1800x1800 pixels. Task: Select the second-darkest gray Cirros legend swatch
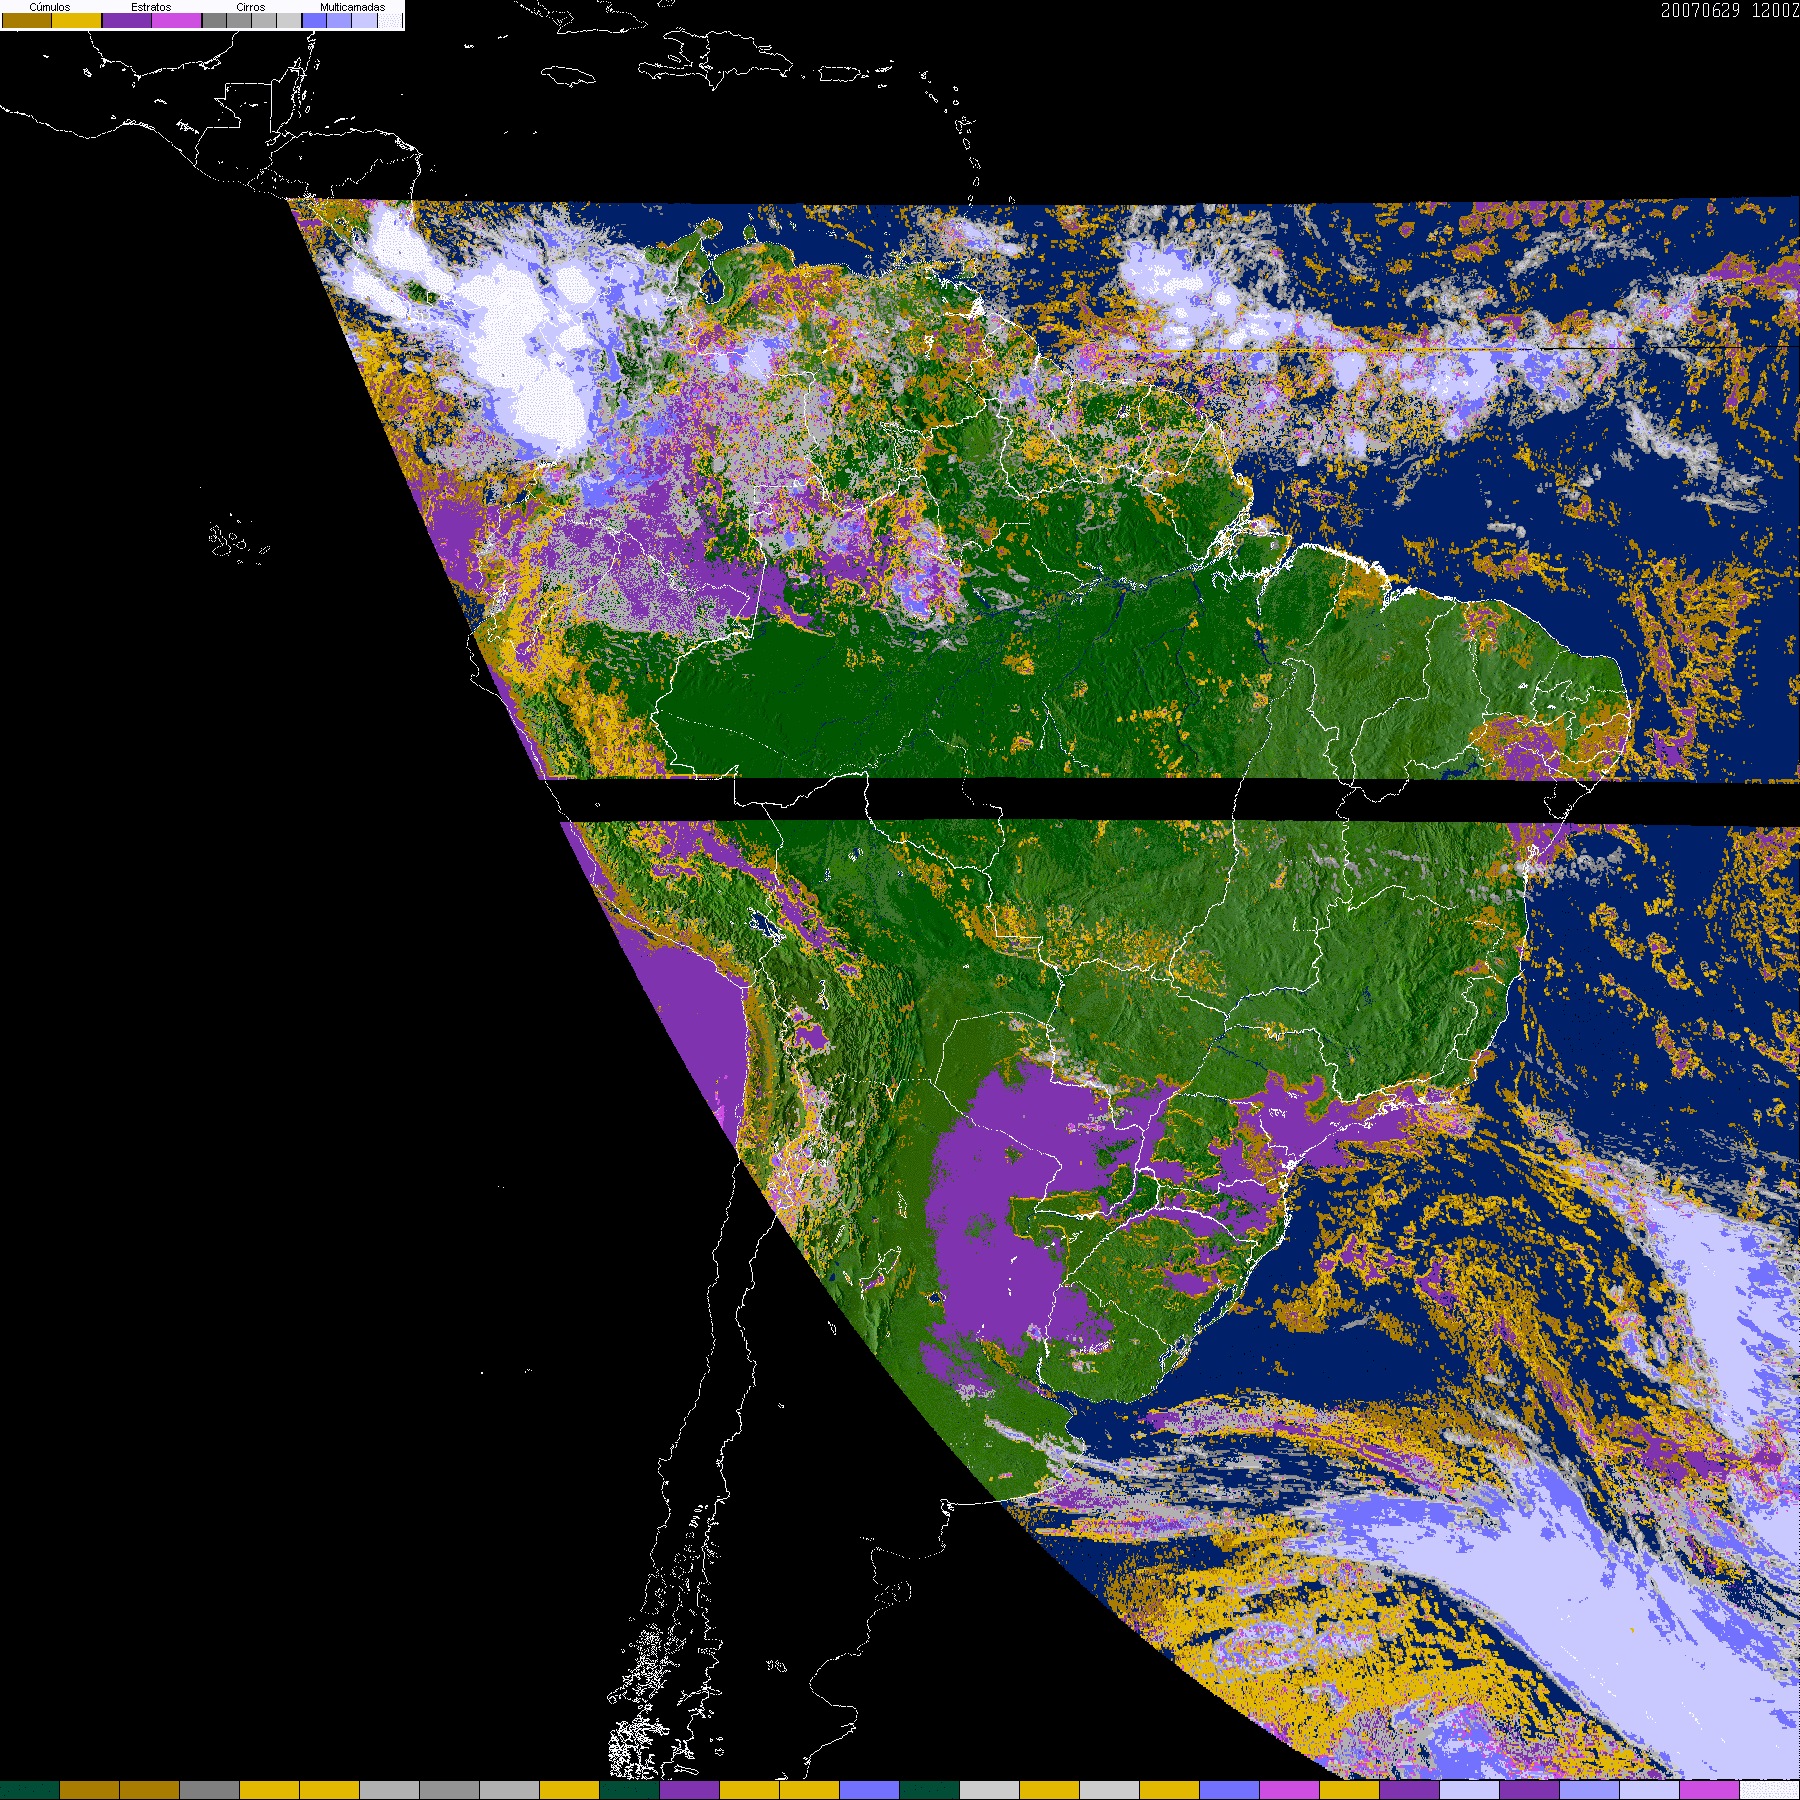239,21
